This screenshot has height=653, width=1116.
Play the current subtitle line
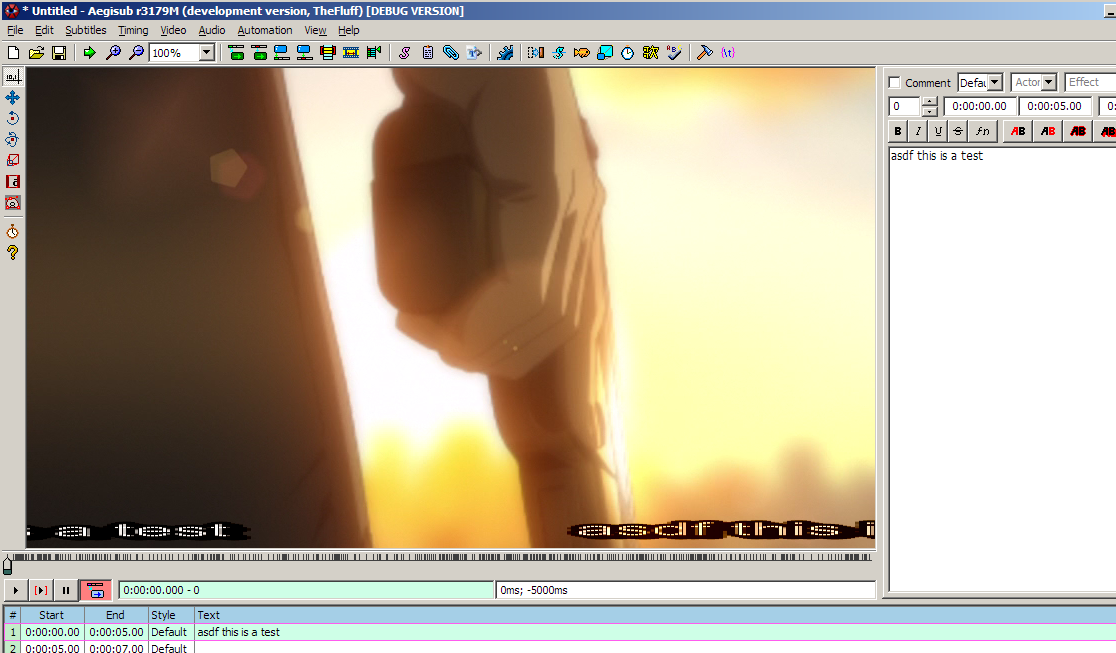[x=41, y=590]
